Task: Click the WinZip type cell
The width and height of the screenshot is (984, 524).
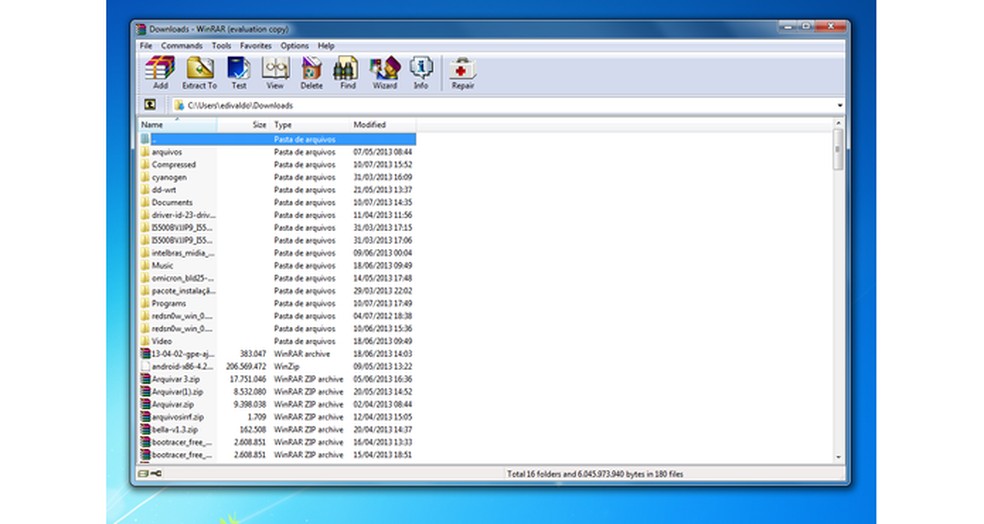Action: 287,366
